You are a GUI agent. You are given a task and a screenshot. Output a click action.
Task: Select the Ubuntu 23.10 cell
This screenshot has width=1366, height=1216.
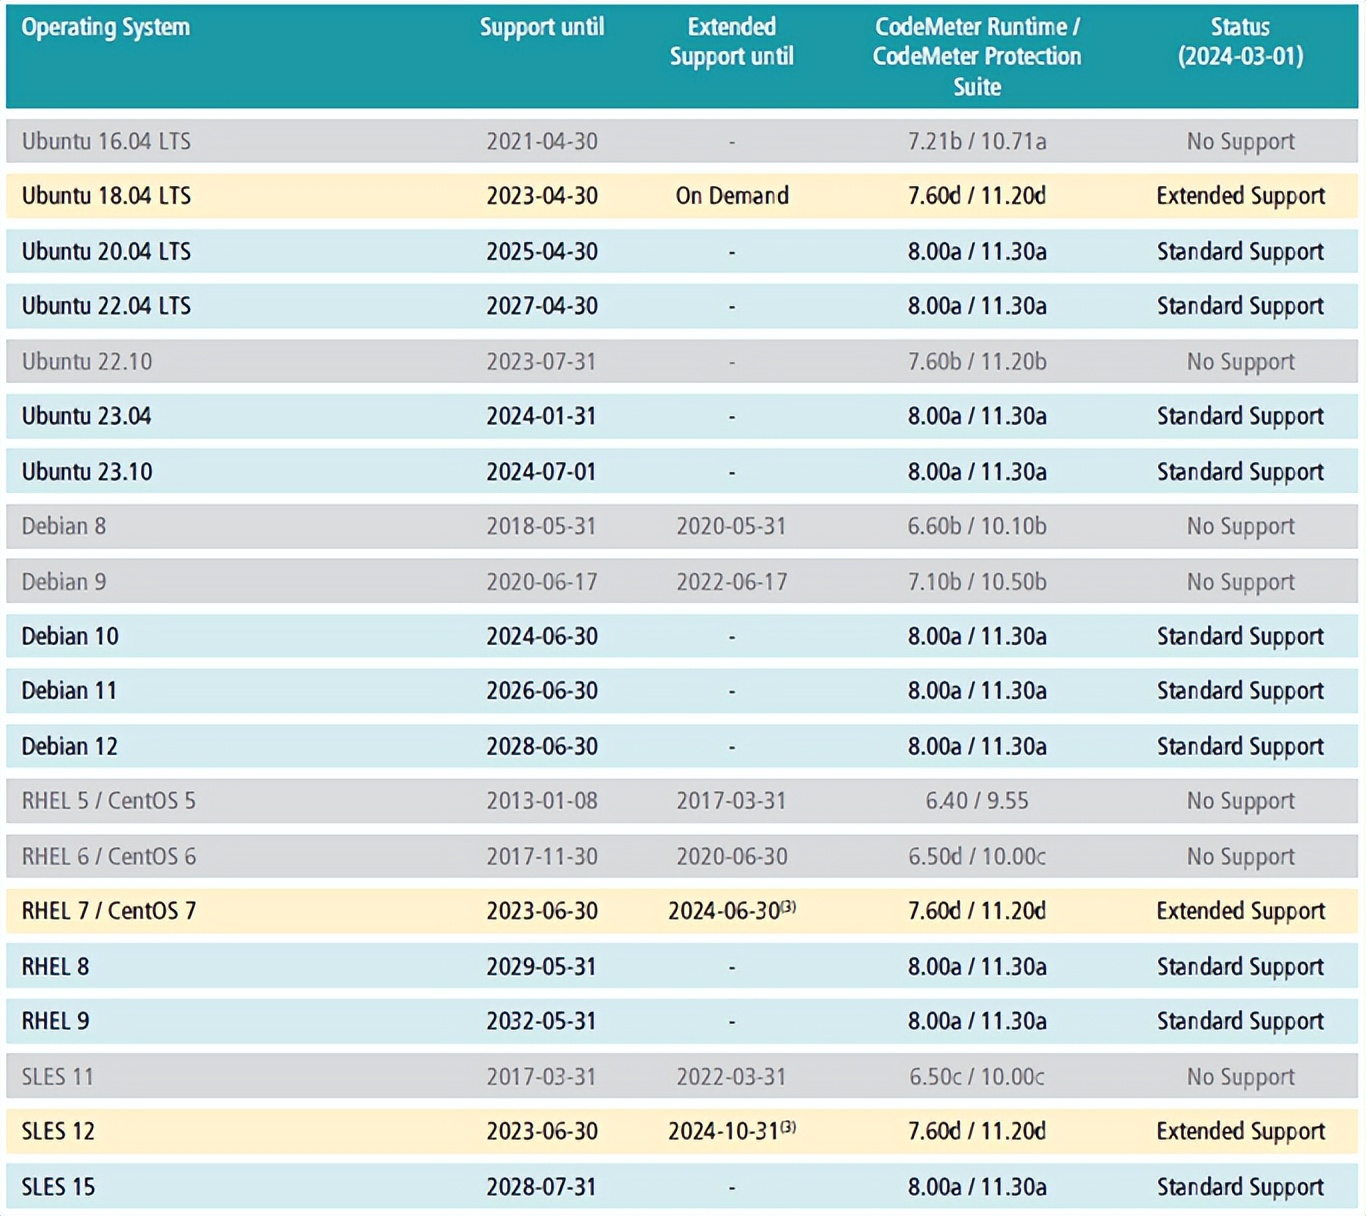(87, 471)
